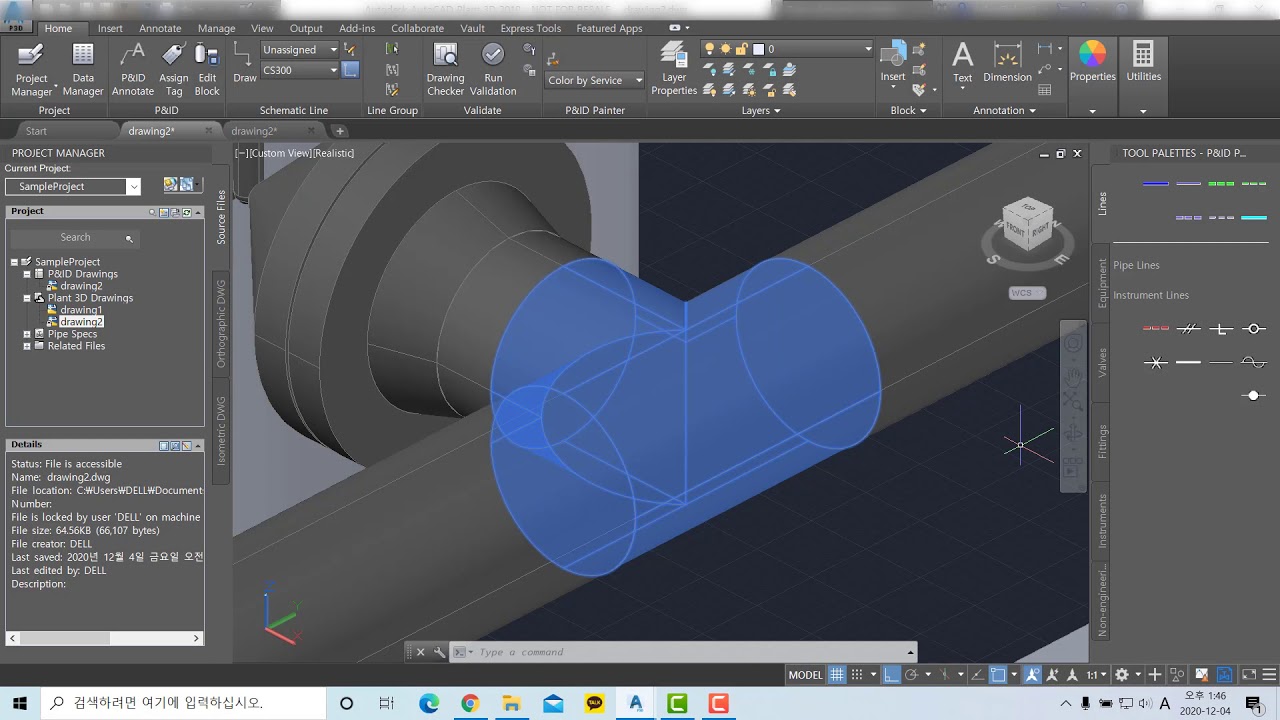Click the wrench customize icon on command line
Image resolution: width=1280 pixels, height=720 pixels.
[x=439, y=652]
